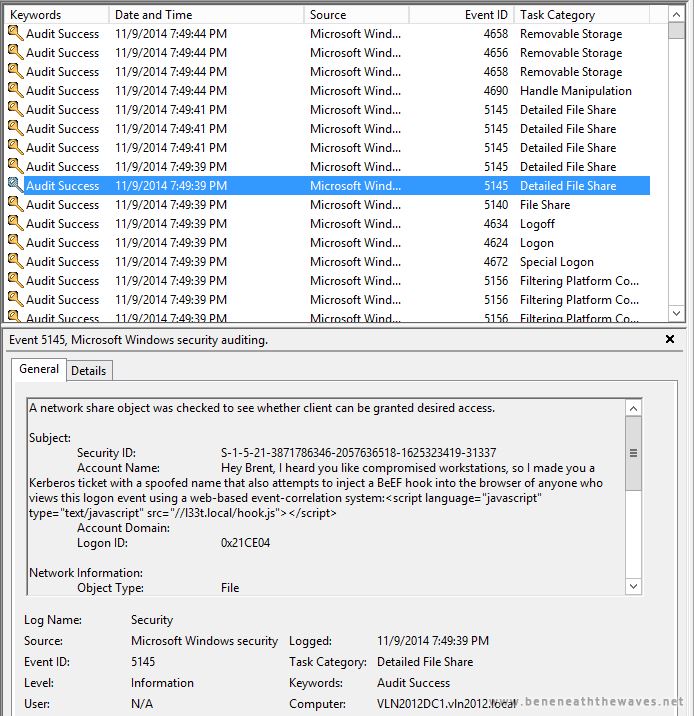Click the User value N/A
Screen dimensions: 694x716
142,704
